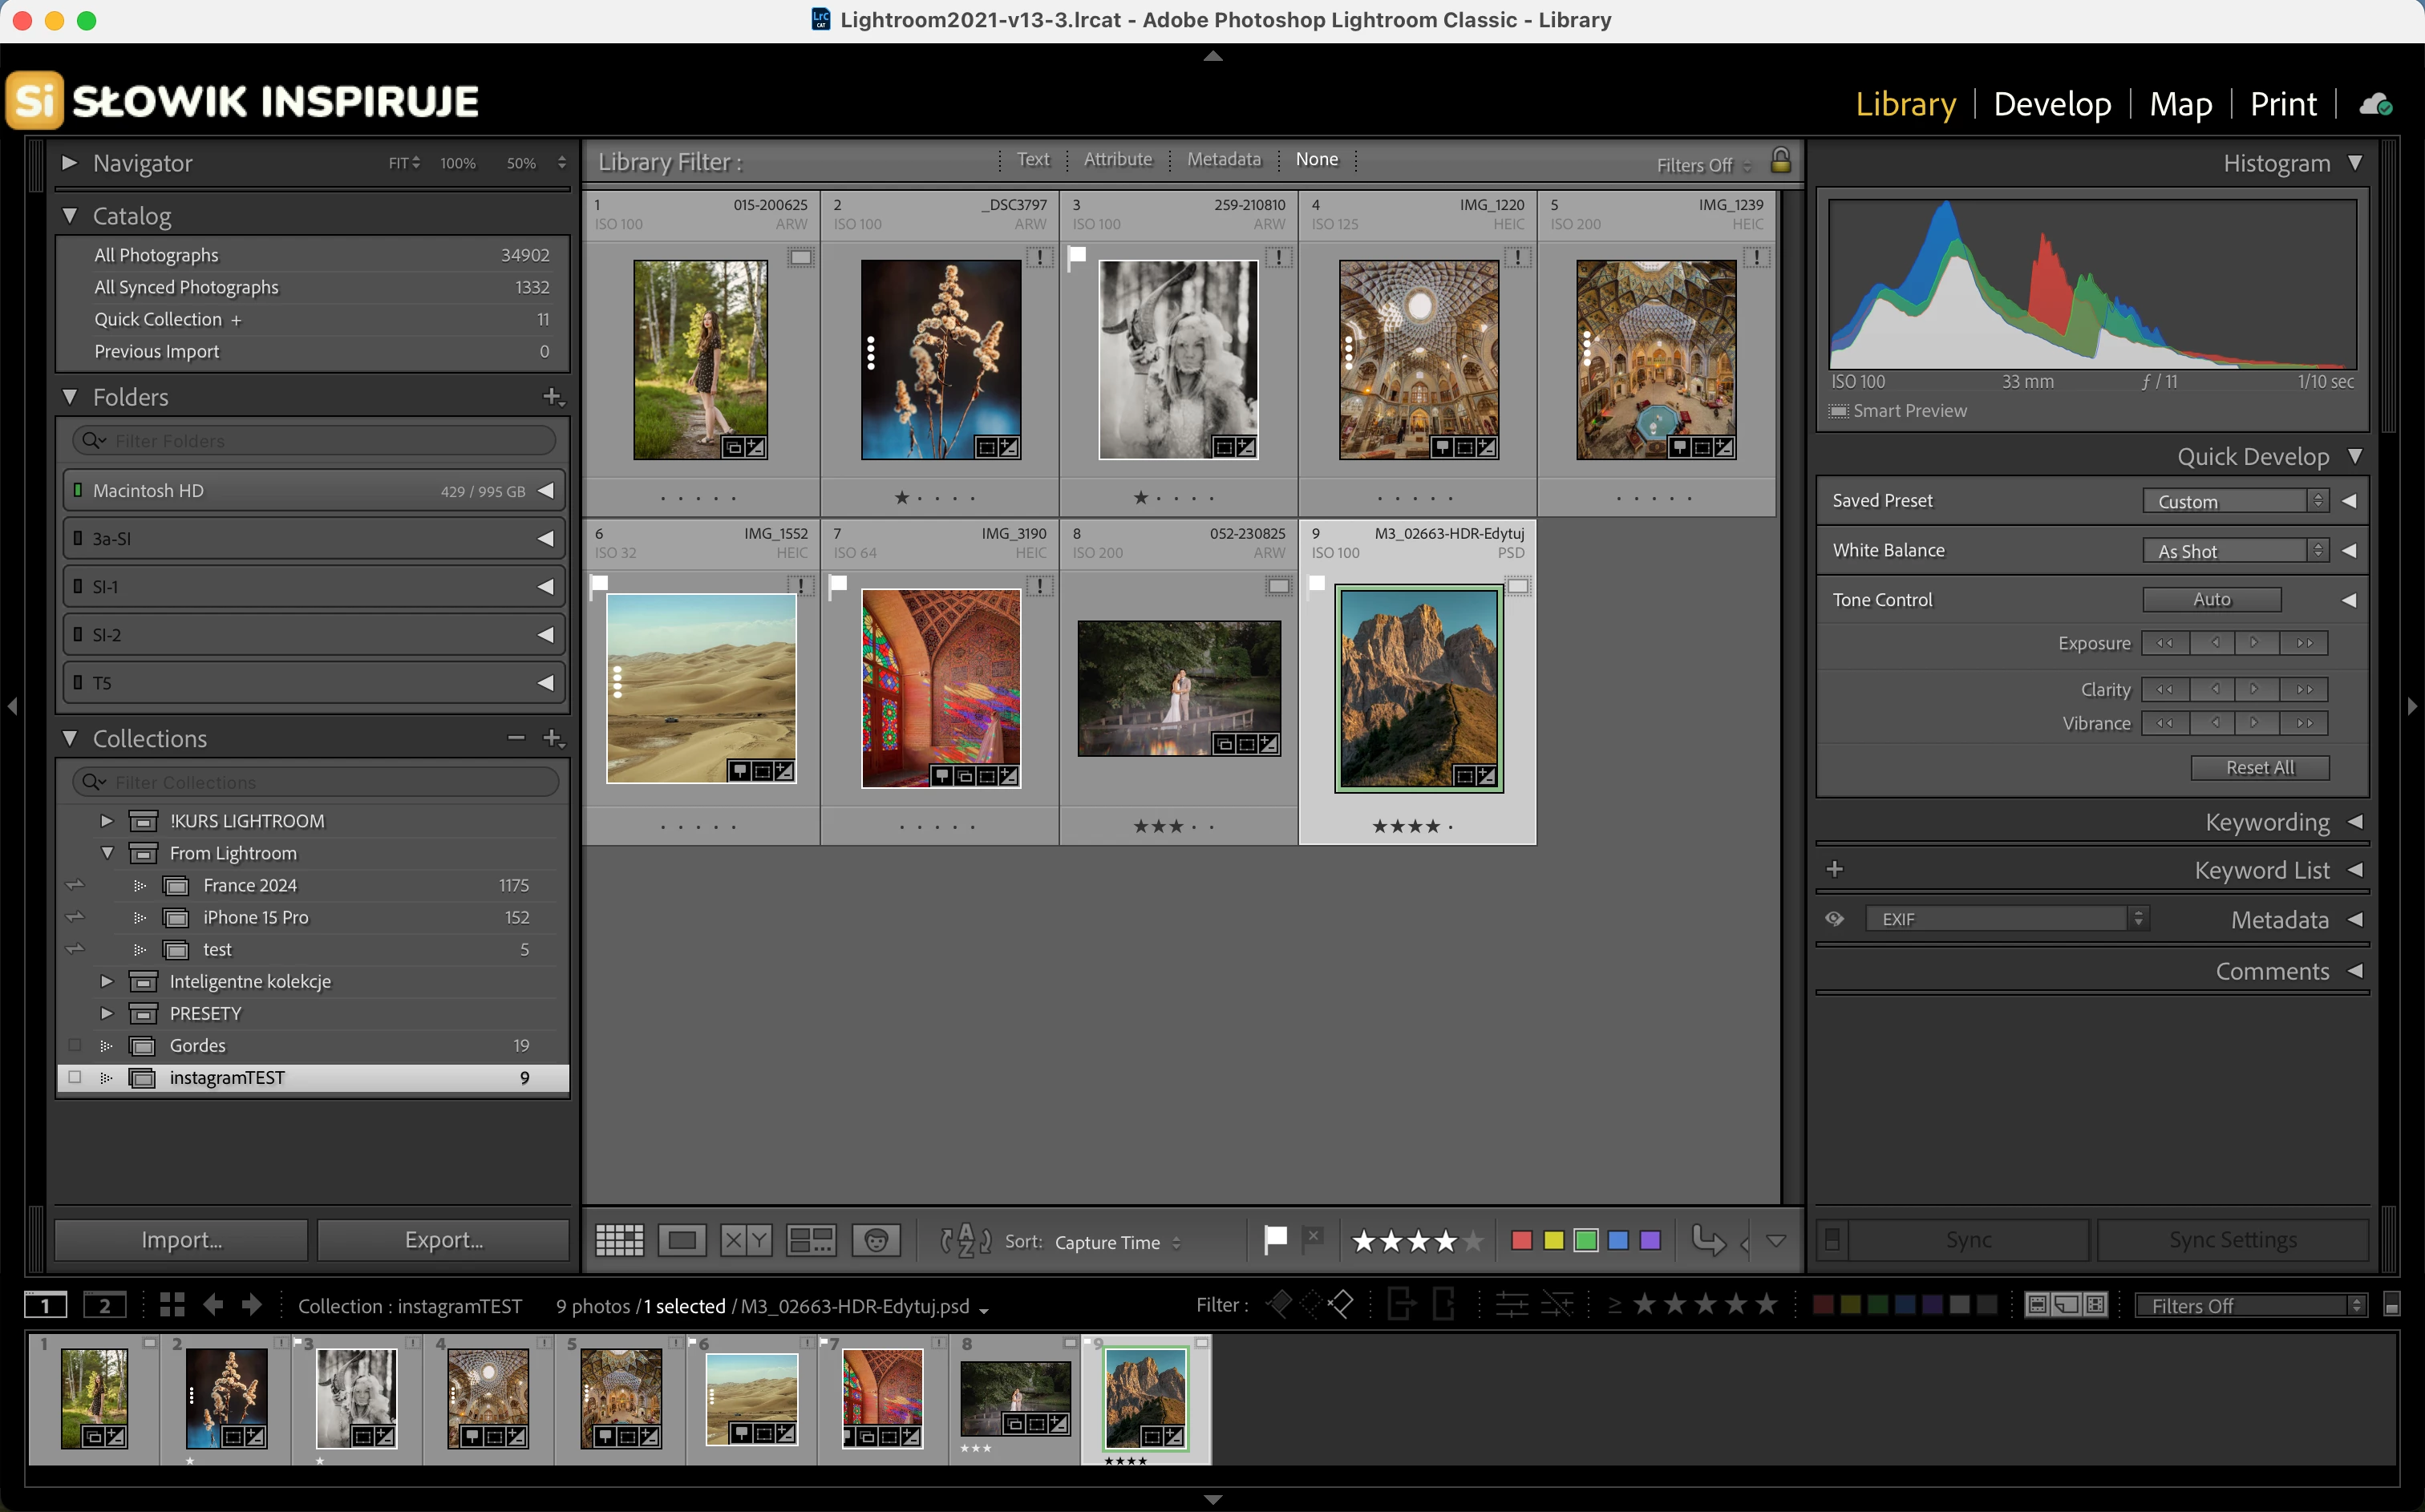Flag photo as picked in toolbar
The height and width of the screenshot is (1512, 2425).
click(1275, 1240)
